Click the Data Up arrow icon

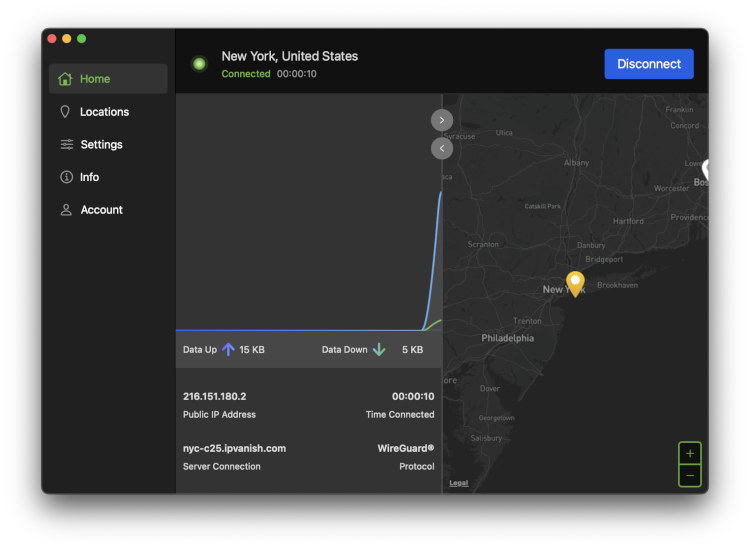tap(228, 350)
